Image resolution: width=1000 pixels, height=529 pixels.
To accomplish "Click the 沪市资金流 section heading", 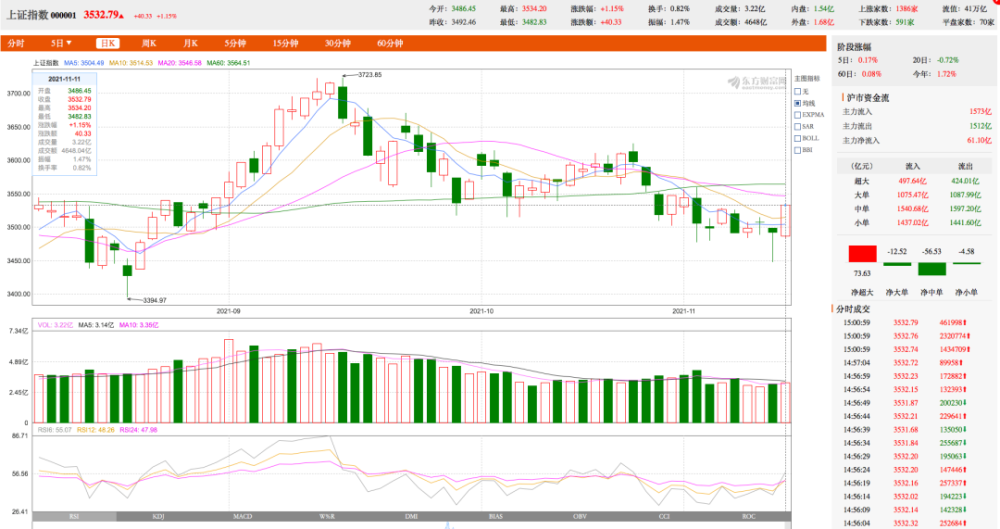I will point(868,98).
